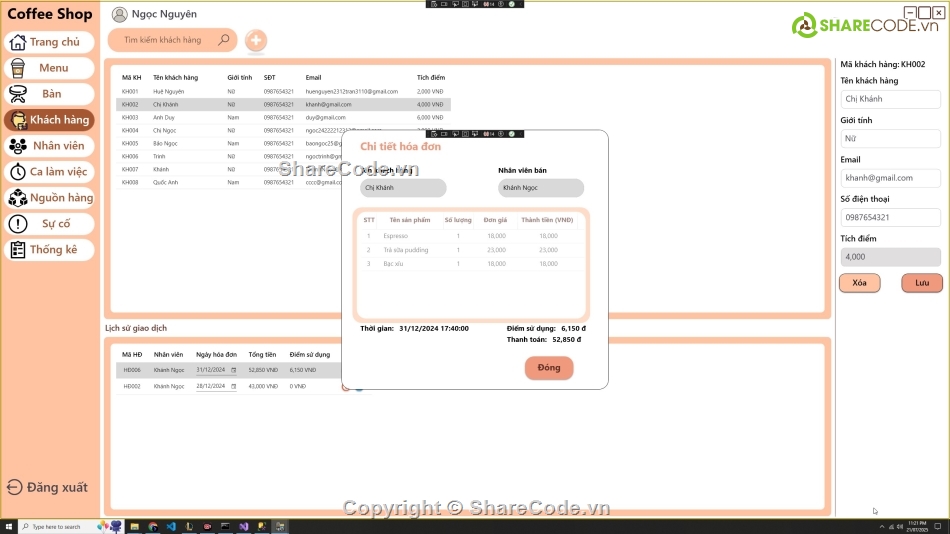Screen dimensions: 950x534
Task: Open Nguồn hàng supplies section
Action: click(49, 198)
